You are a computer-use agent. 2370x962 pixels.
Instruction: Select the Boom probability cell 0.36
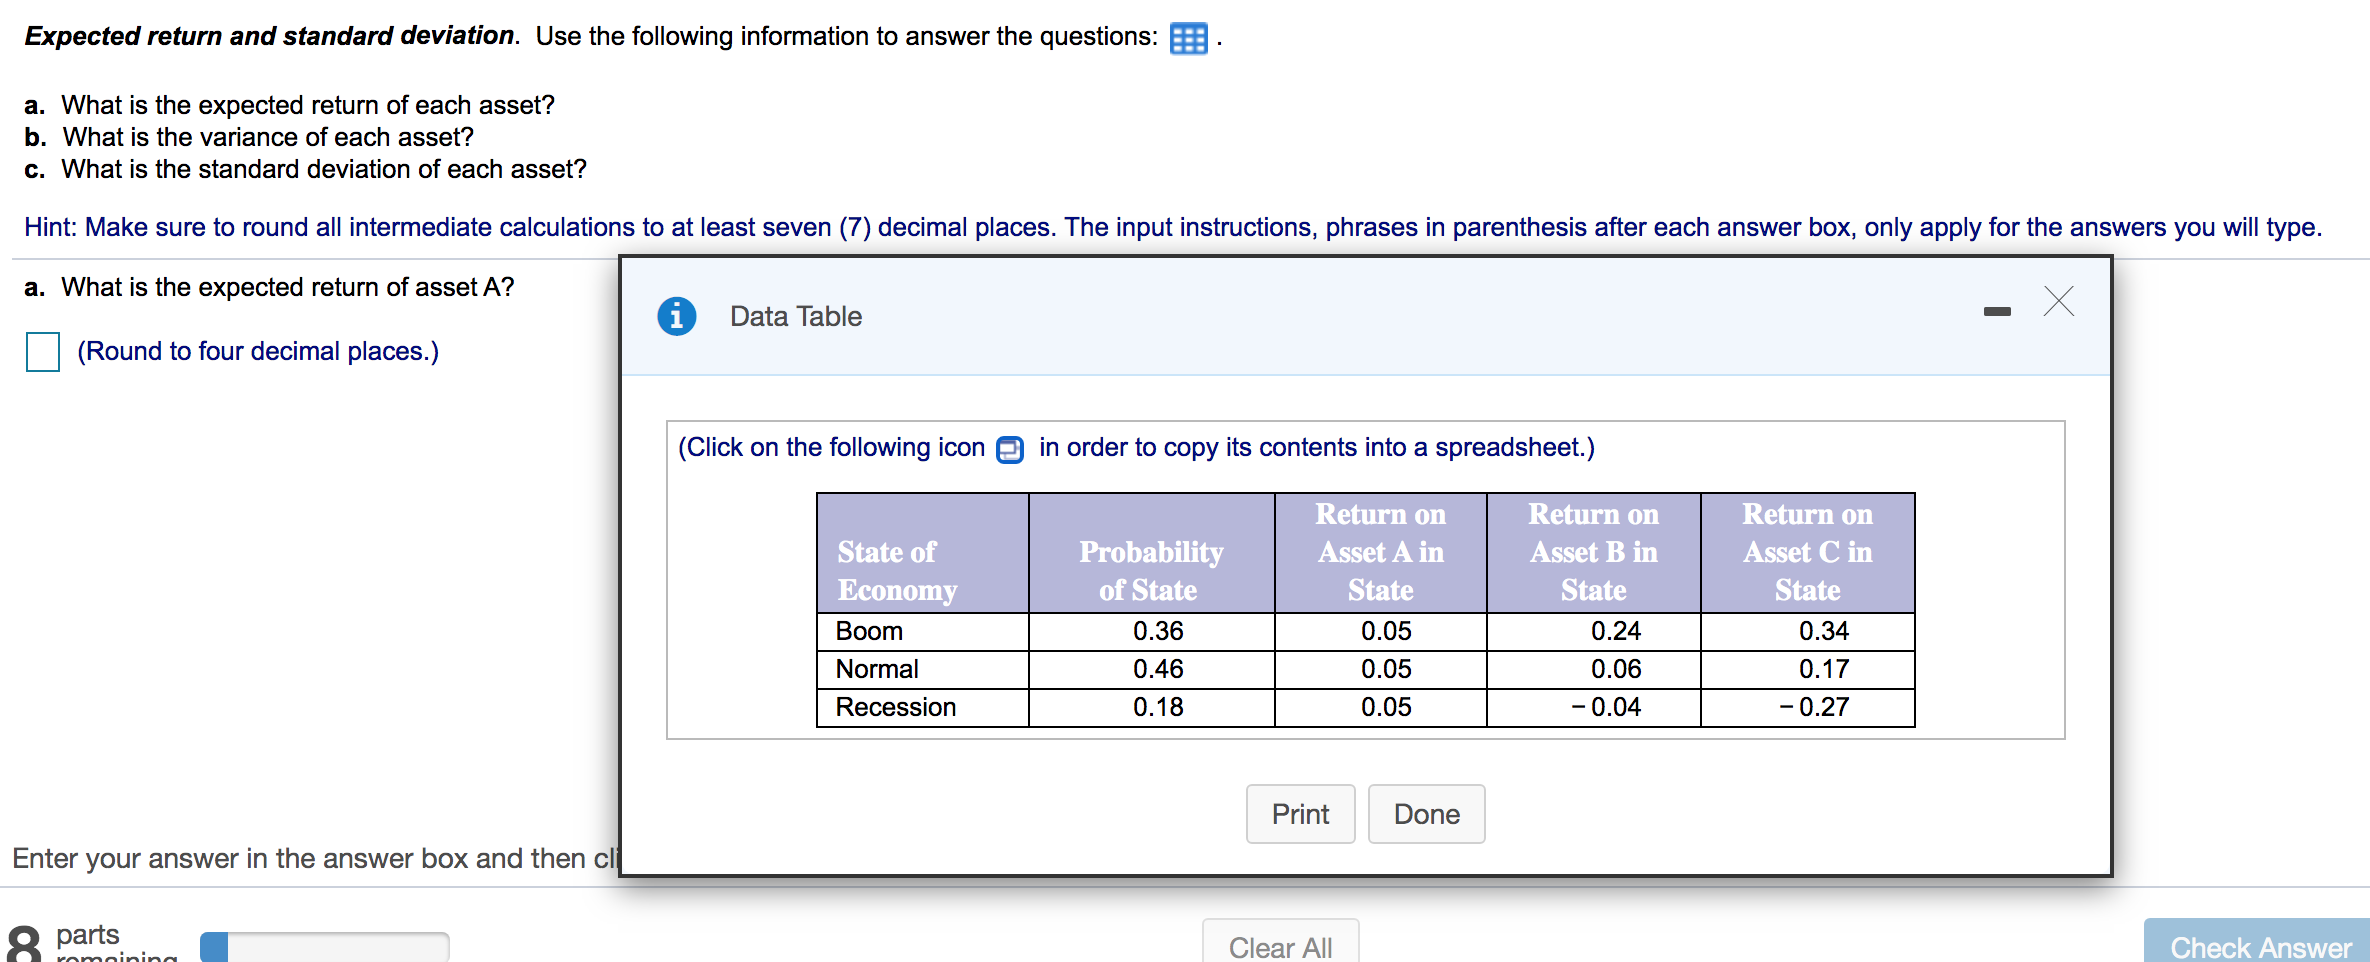point(1159,630)
